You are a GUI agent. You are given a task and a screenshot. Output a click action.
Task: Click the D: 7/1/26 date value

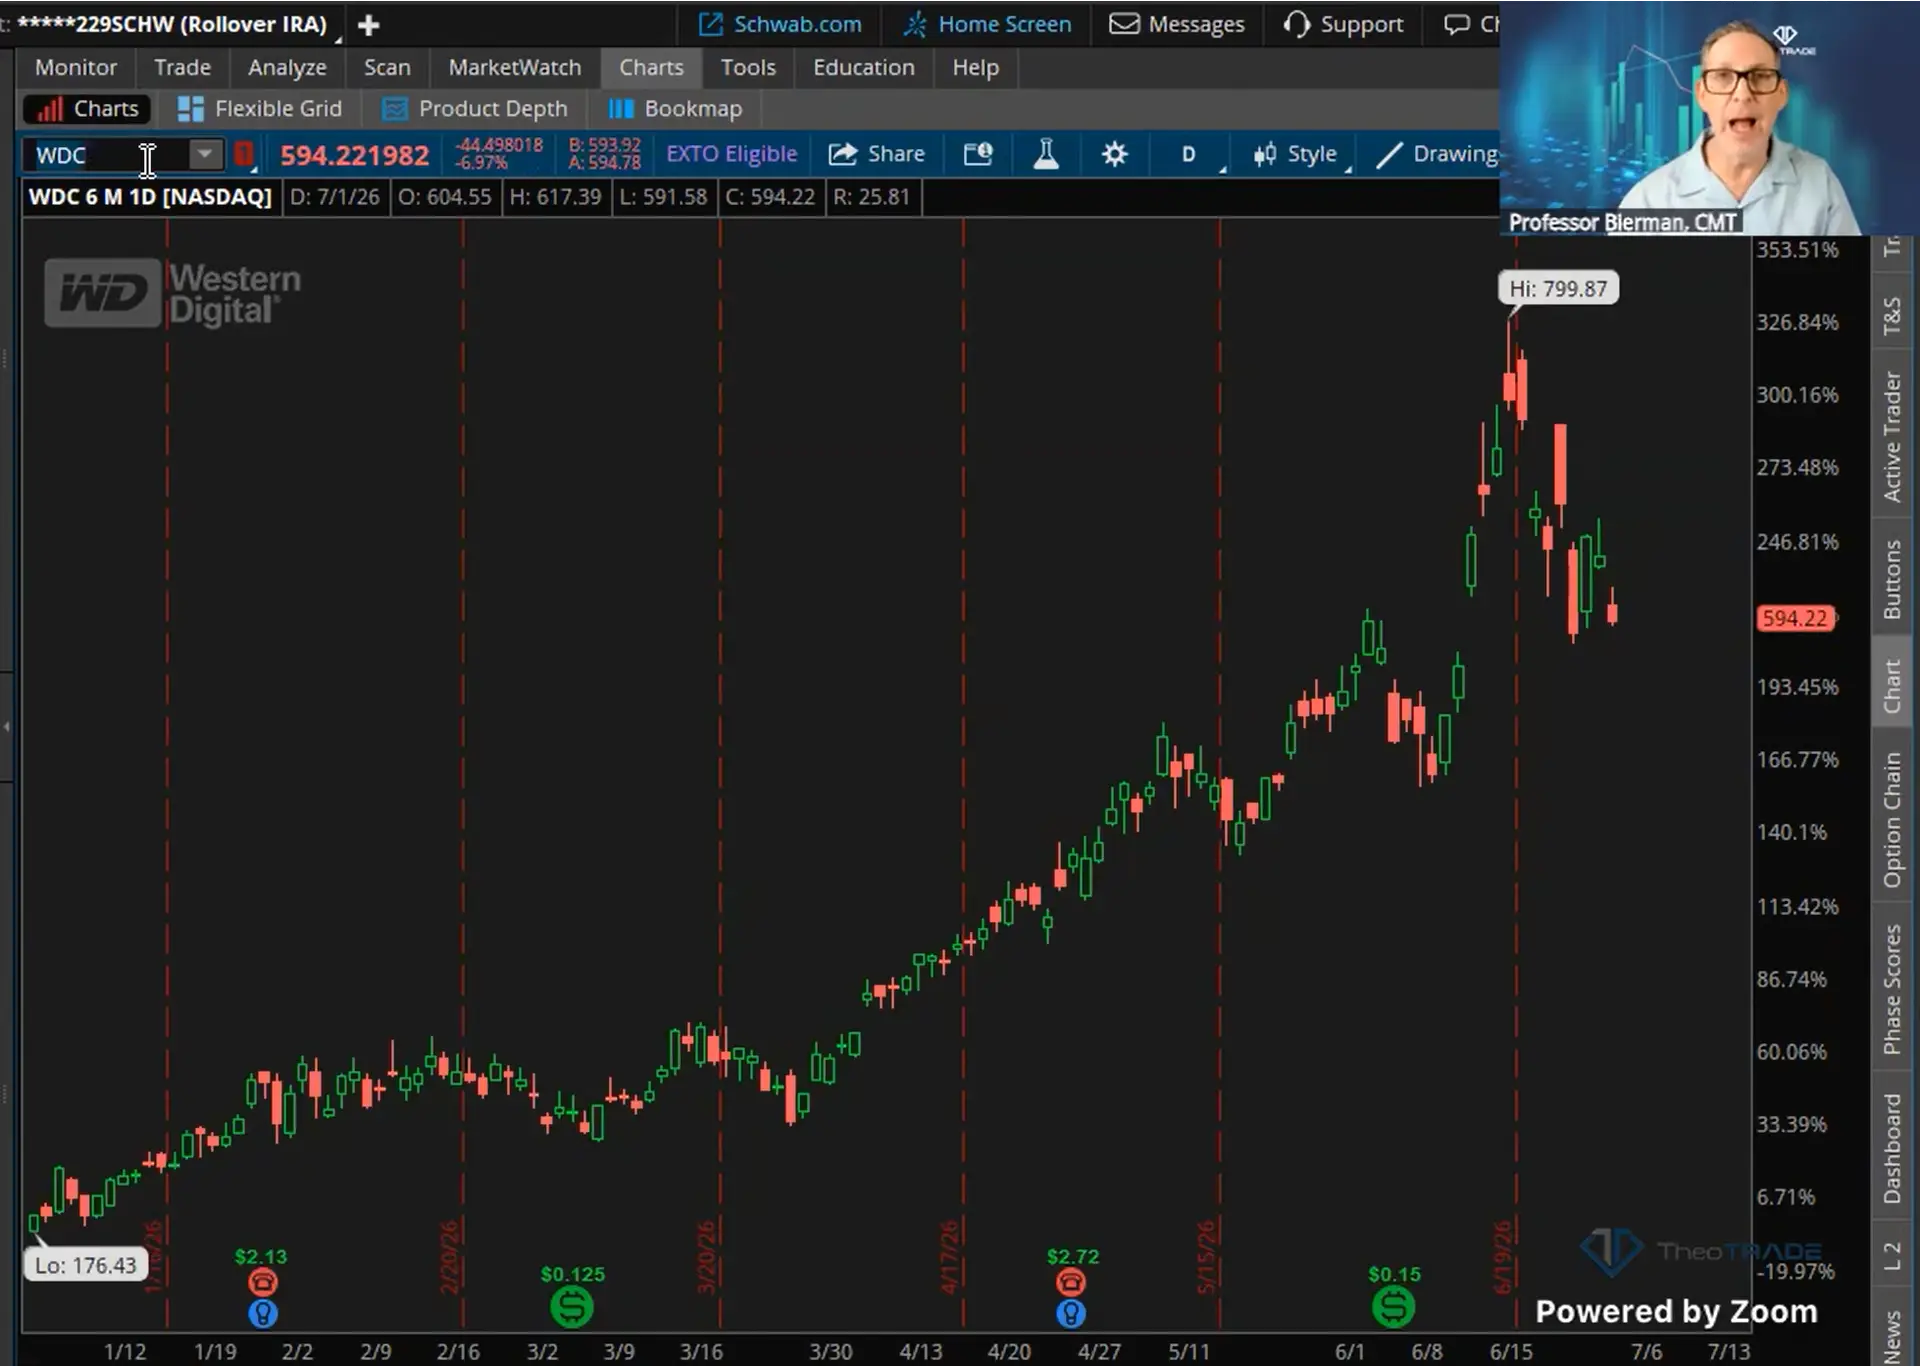[x=335, y=197]
